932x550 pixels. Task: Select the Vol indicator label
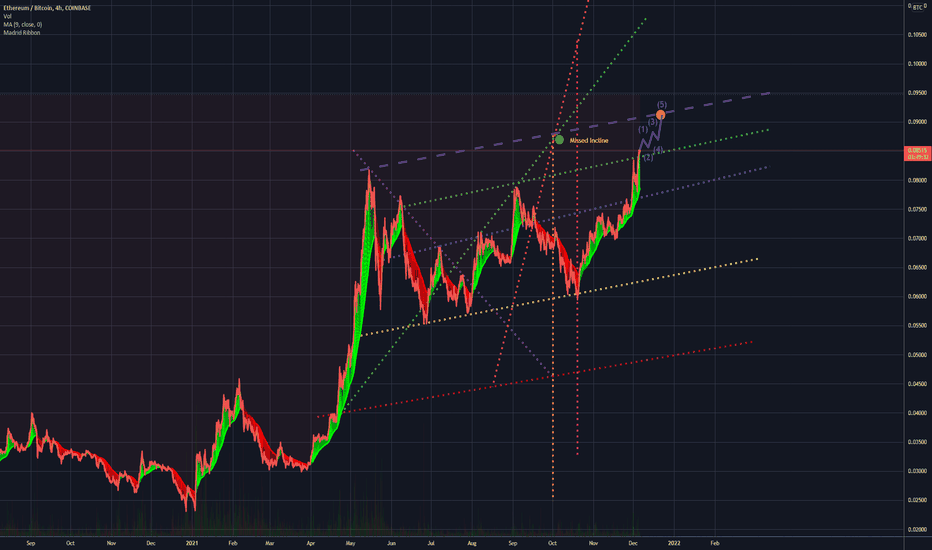pos(7,17)
